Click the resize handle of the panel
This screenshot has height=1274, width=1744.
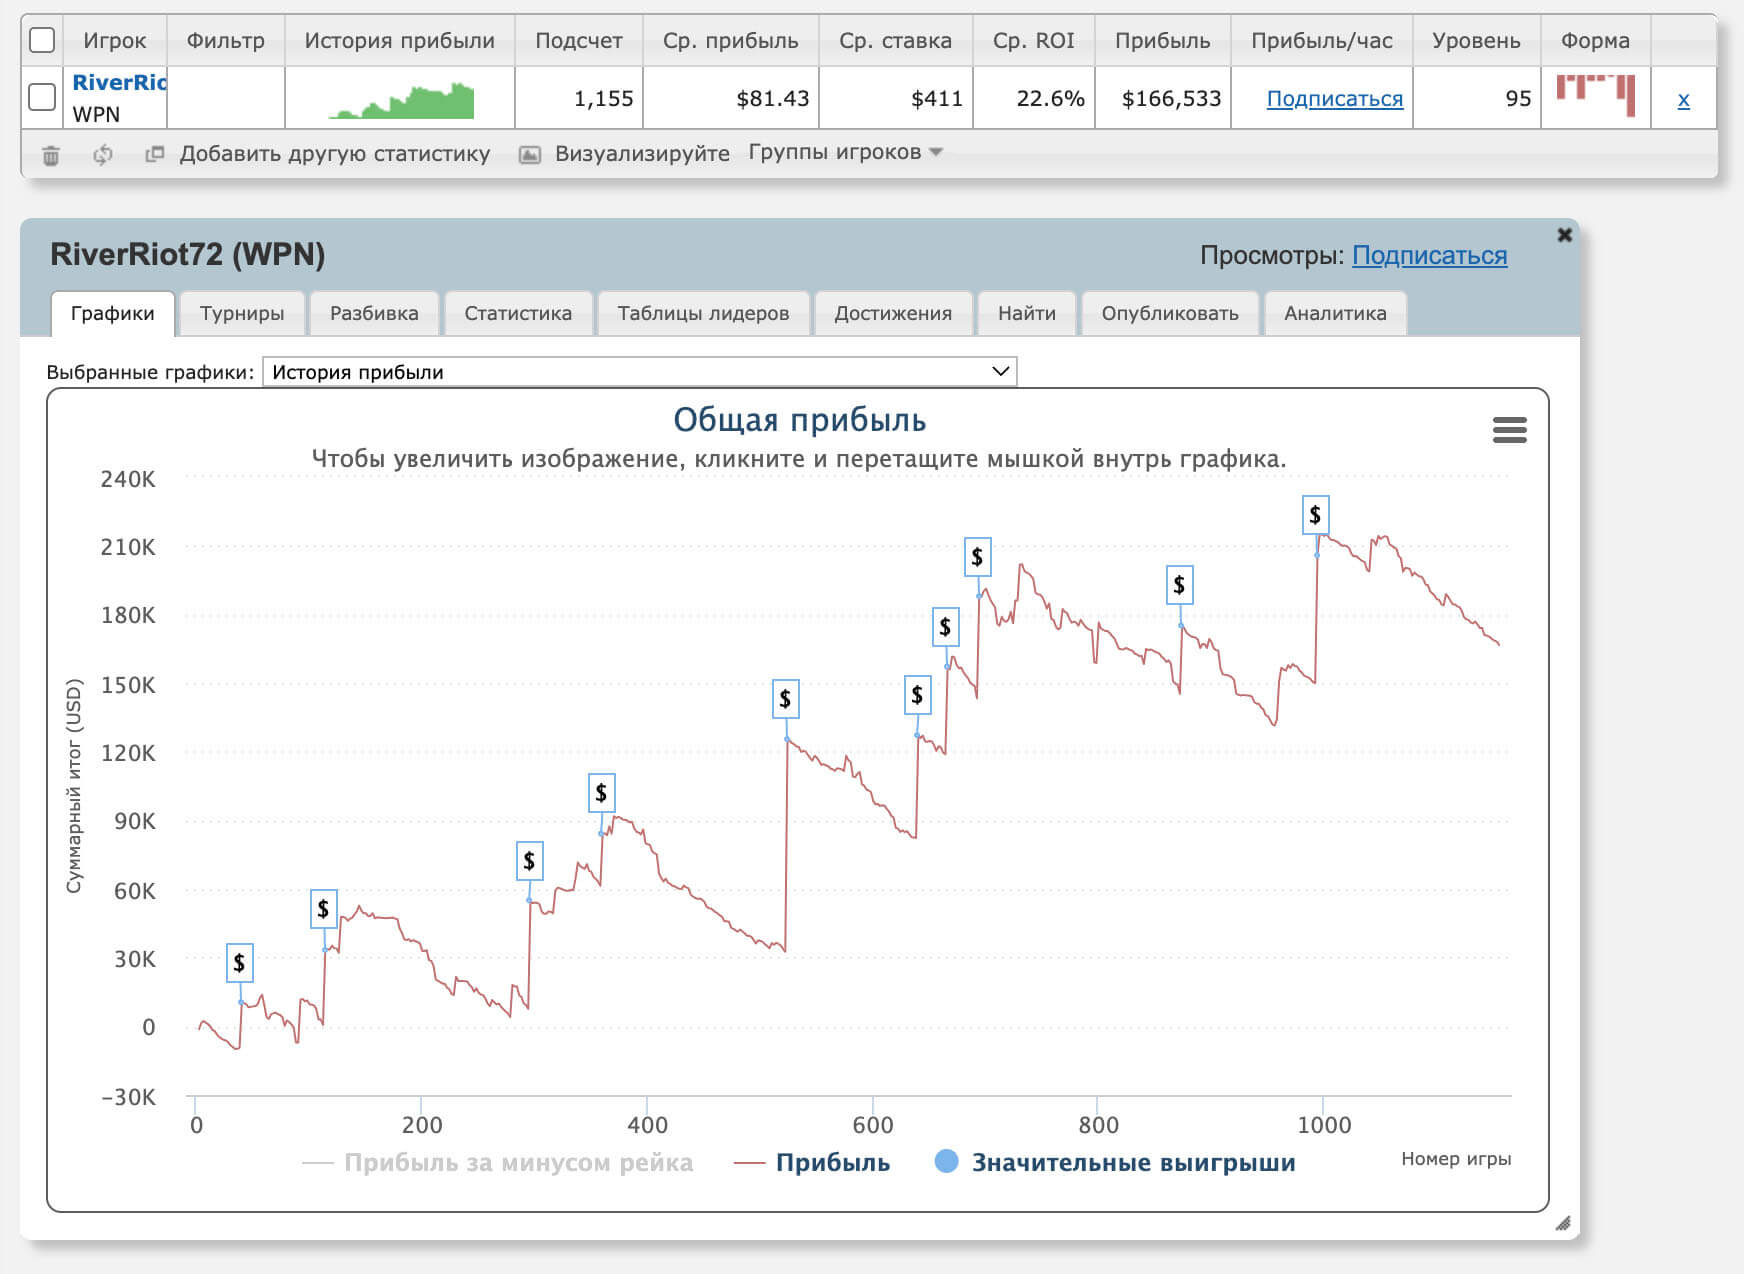coord(1562,1223)
